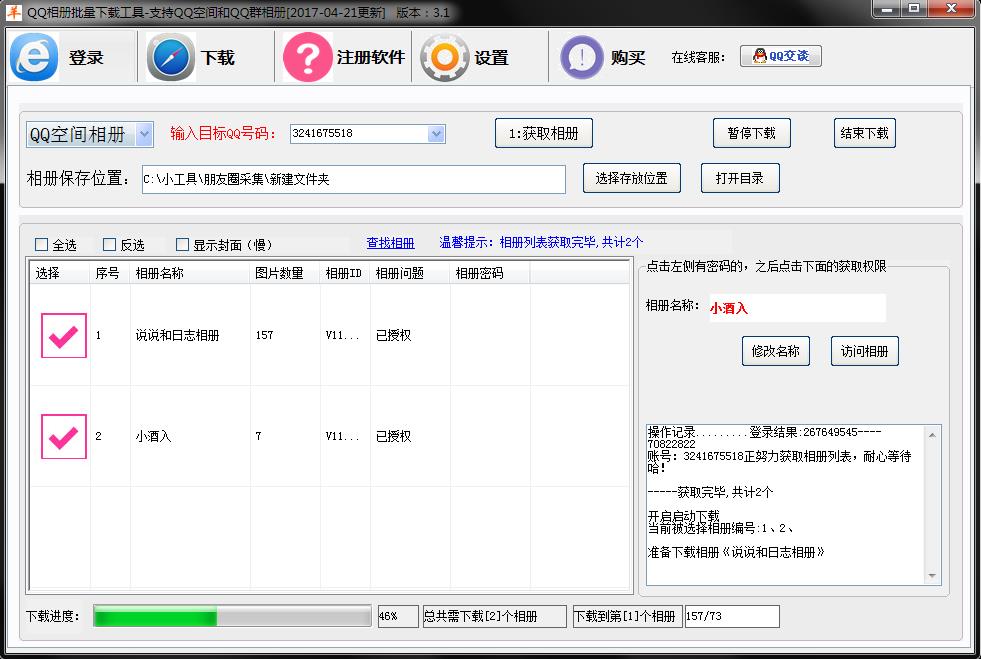This screenshot has height=659, width=981.
Task: Click the 修改名称 button
Action: tap(776, 351)
